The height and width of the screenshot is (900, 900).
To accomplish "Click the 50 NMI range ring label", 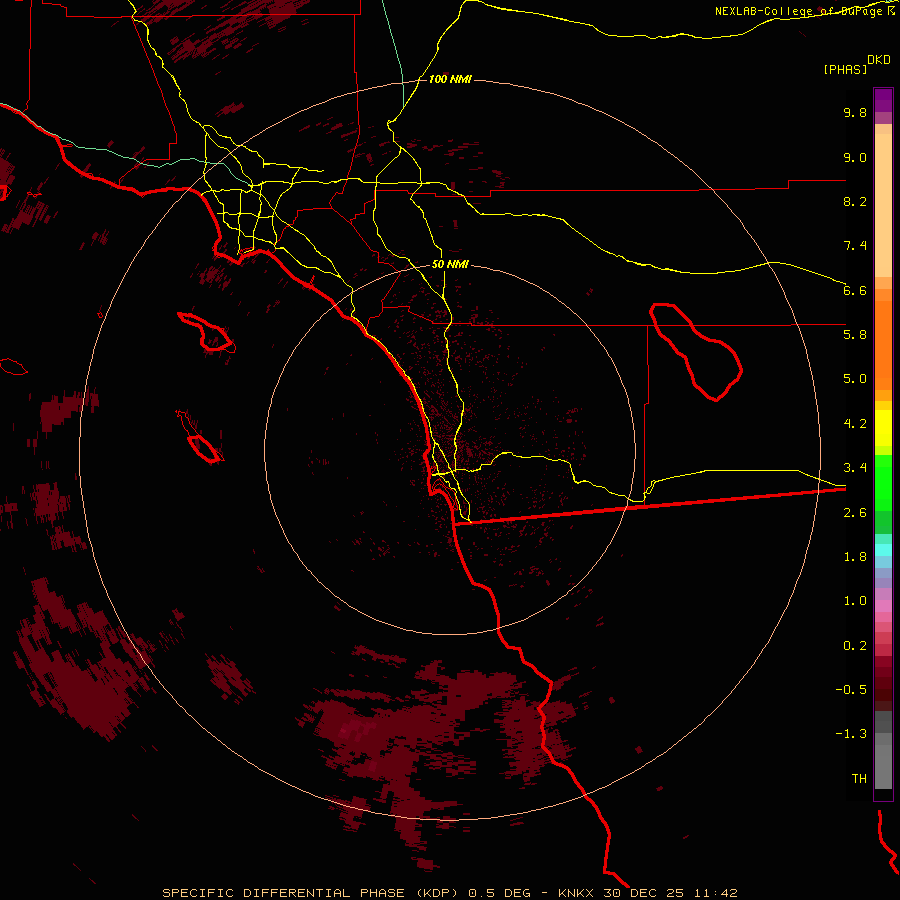I will (x=450, y=264).
